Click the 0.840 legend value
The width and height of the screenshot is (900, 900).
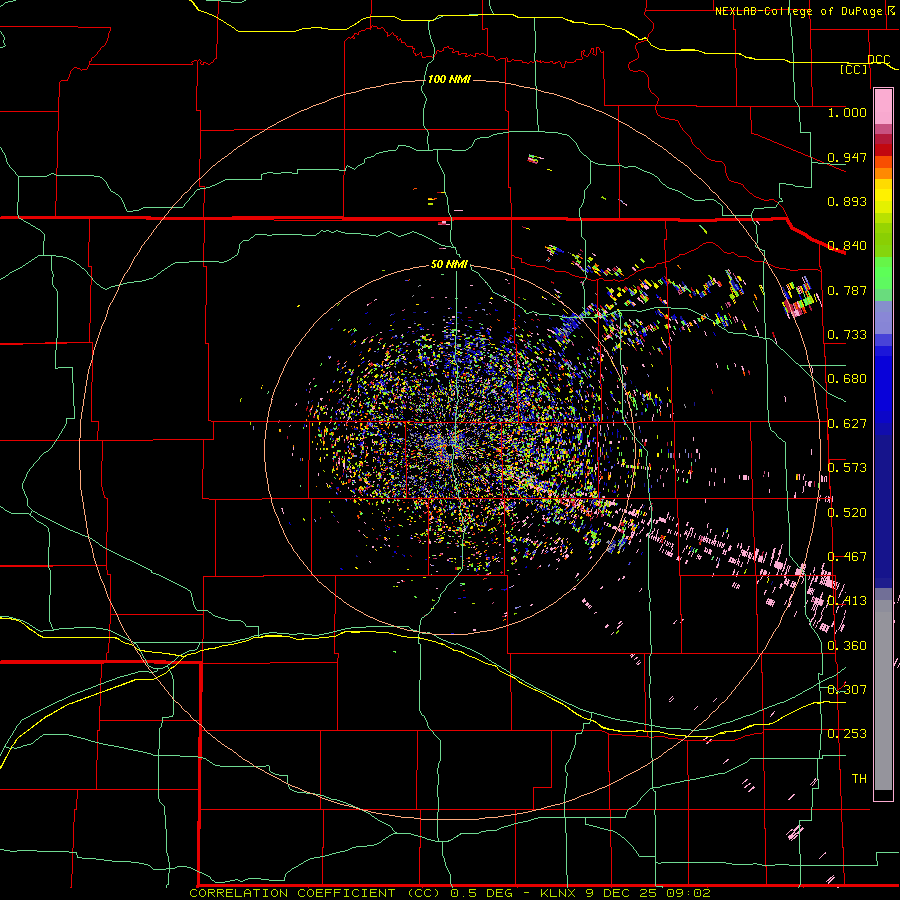(x=847, y=246)
